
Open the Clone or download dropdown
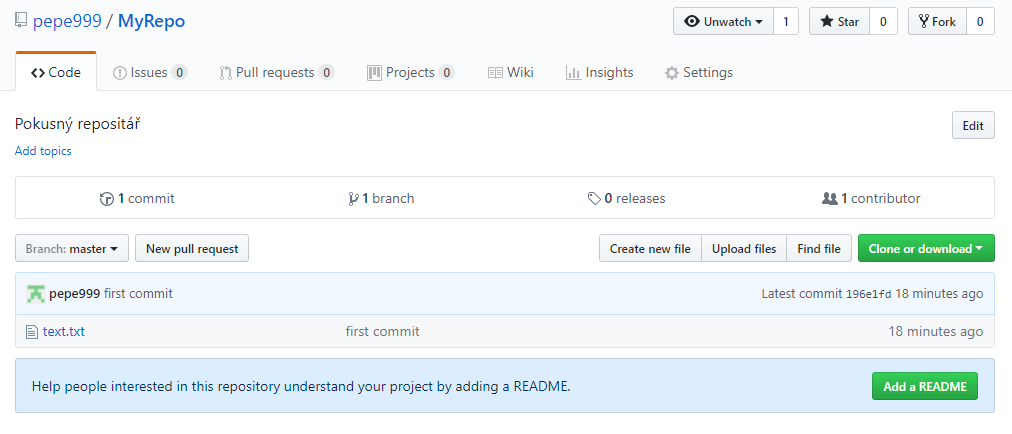coord(926,249)
